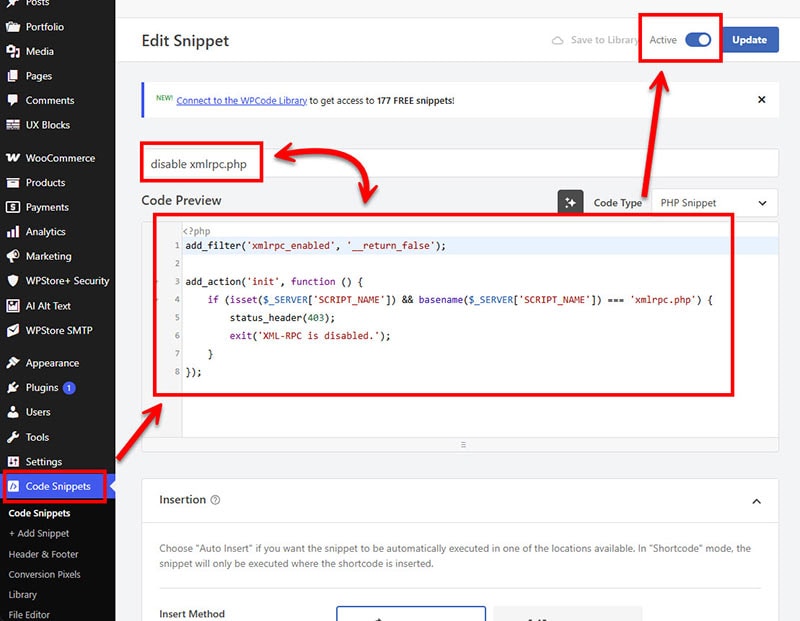Click the Tools wrench icon
This screenshot has height=621, width=800.
(x=13, y=437)
